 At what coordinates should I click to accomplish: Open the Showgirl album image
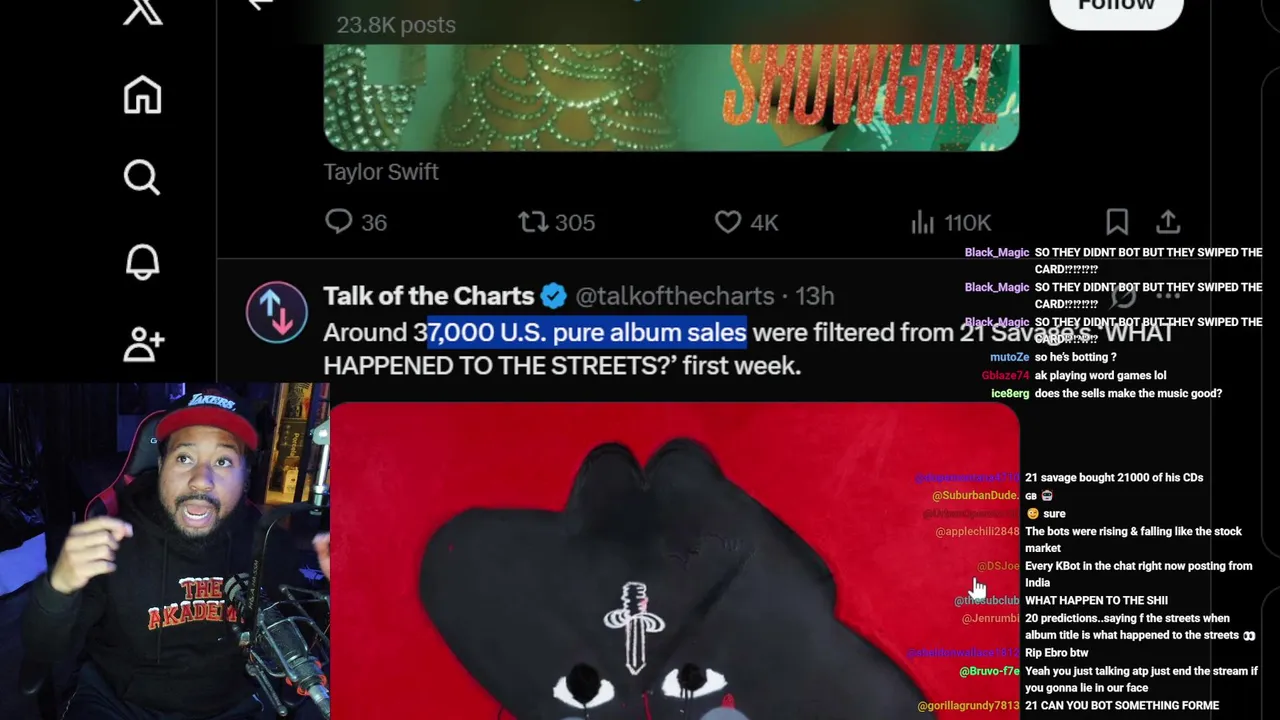point(671,97)
